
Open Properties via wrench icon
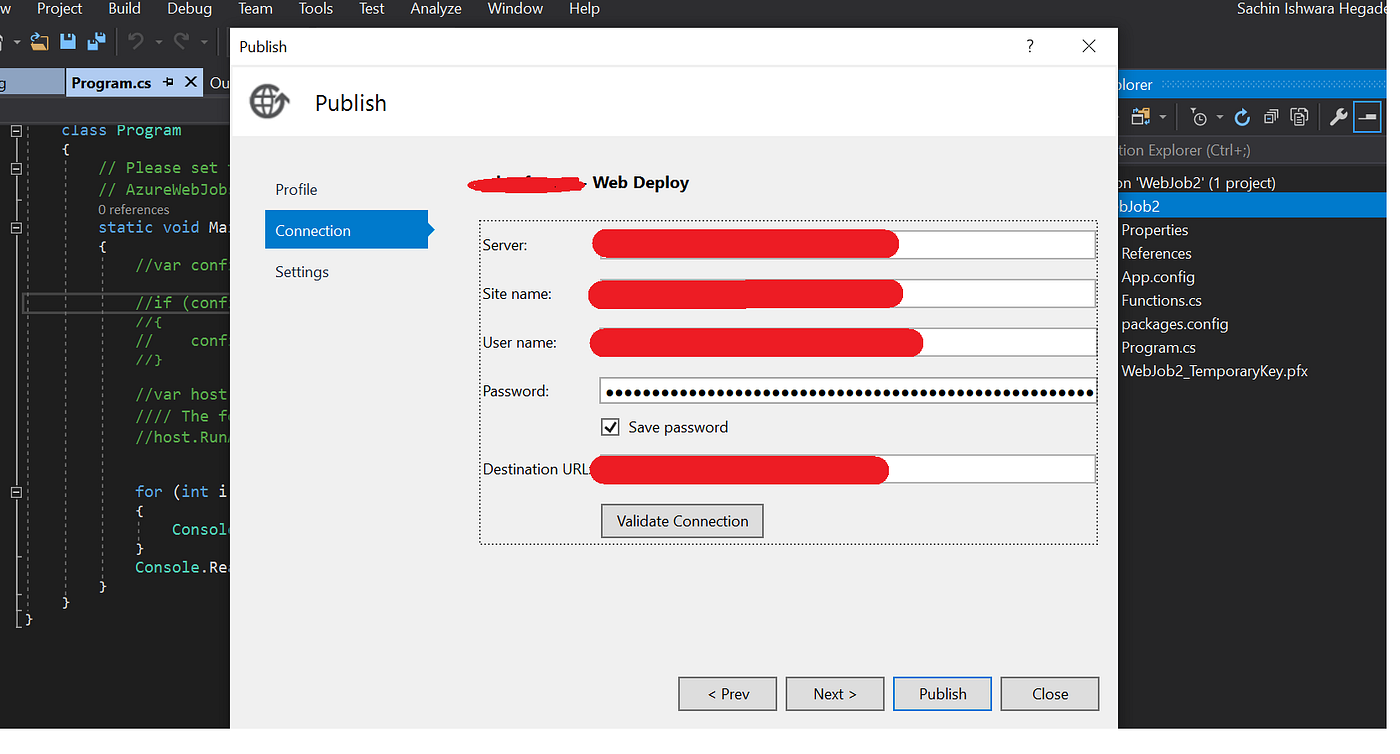coord(1338,117)
